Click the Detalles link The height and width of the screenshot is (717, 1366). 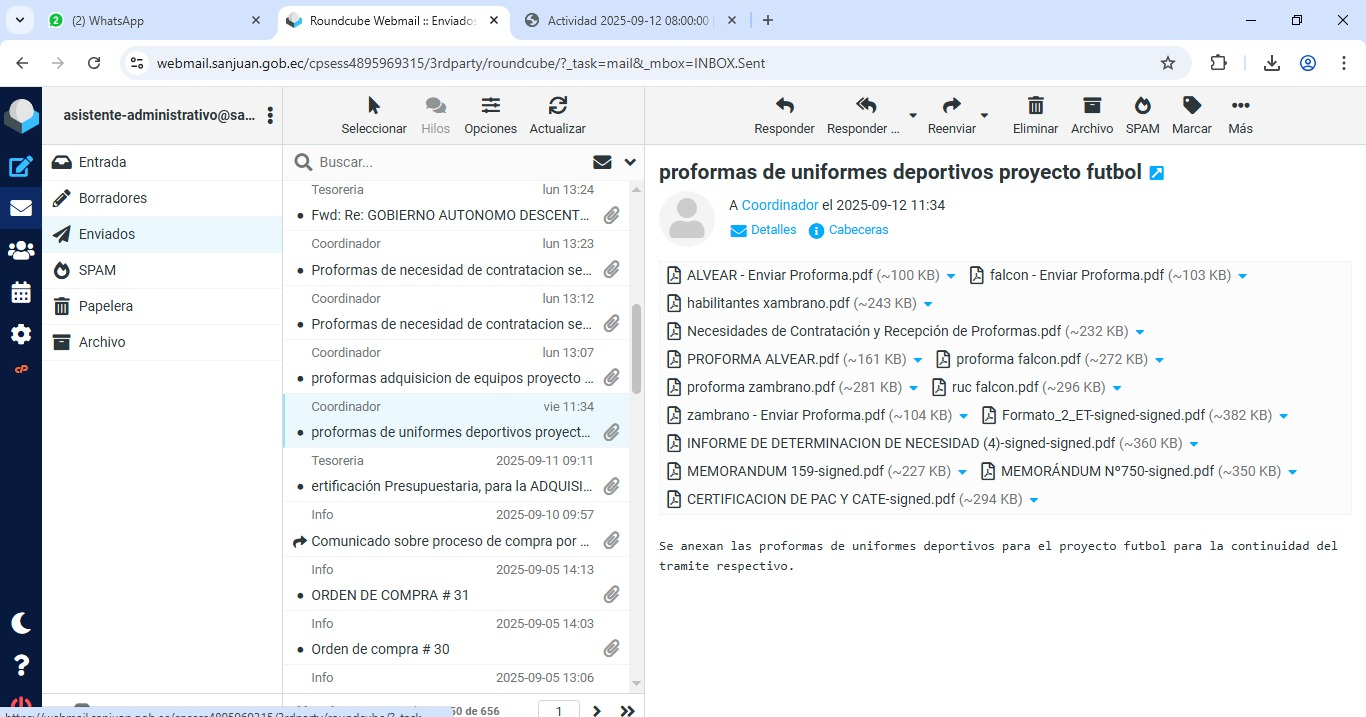coord(773,230)
